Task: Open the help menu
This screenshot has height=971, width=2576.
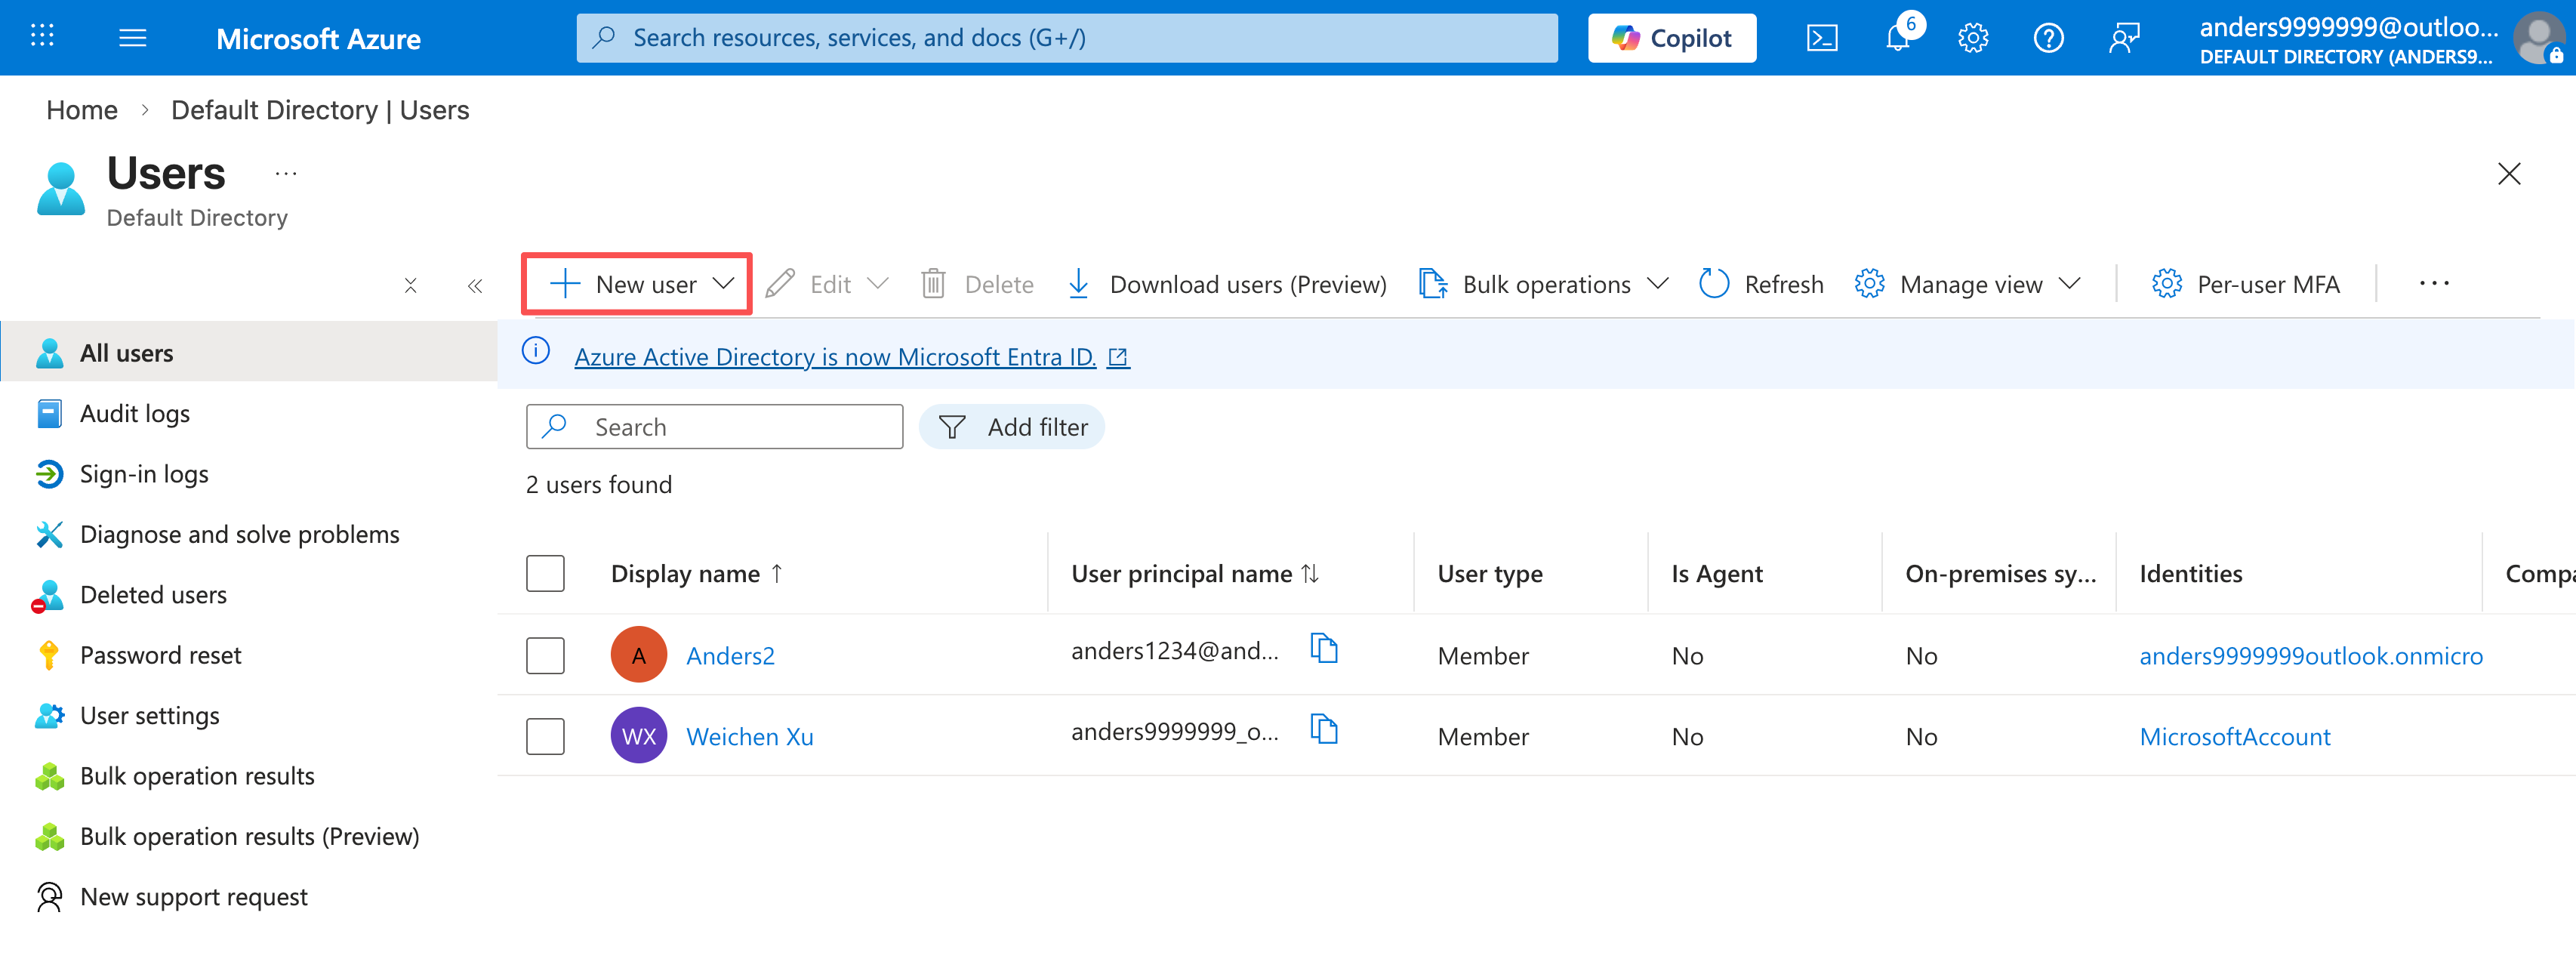Action: 2048,38
